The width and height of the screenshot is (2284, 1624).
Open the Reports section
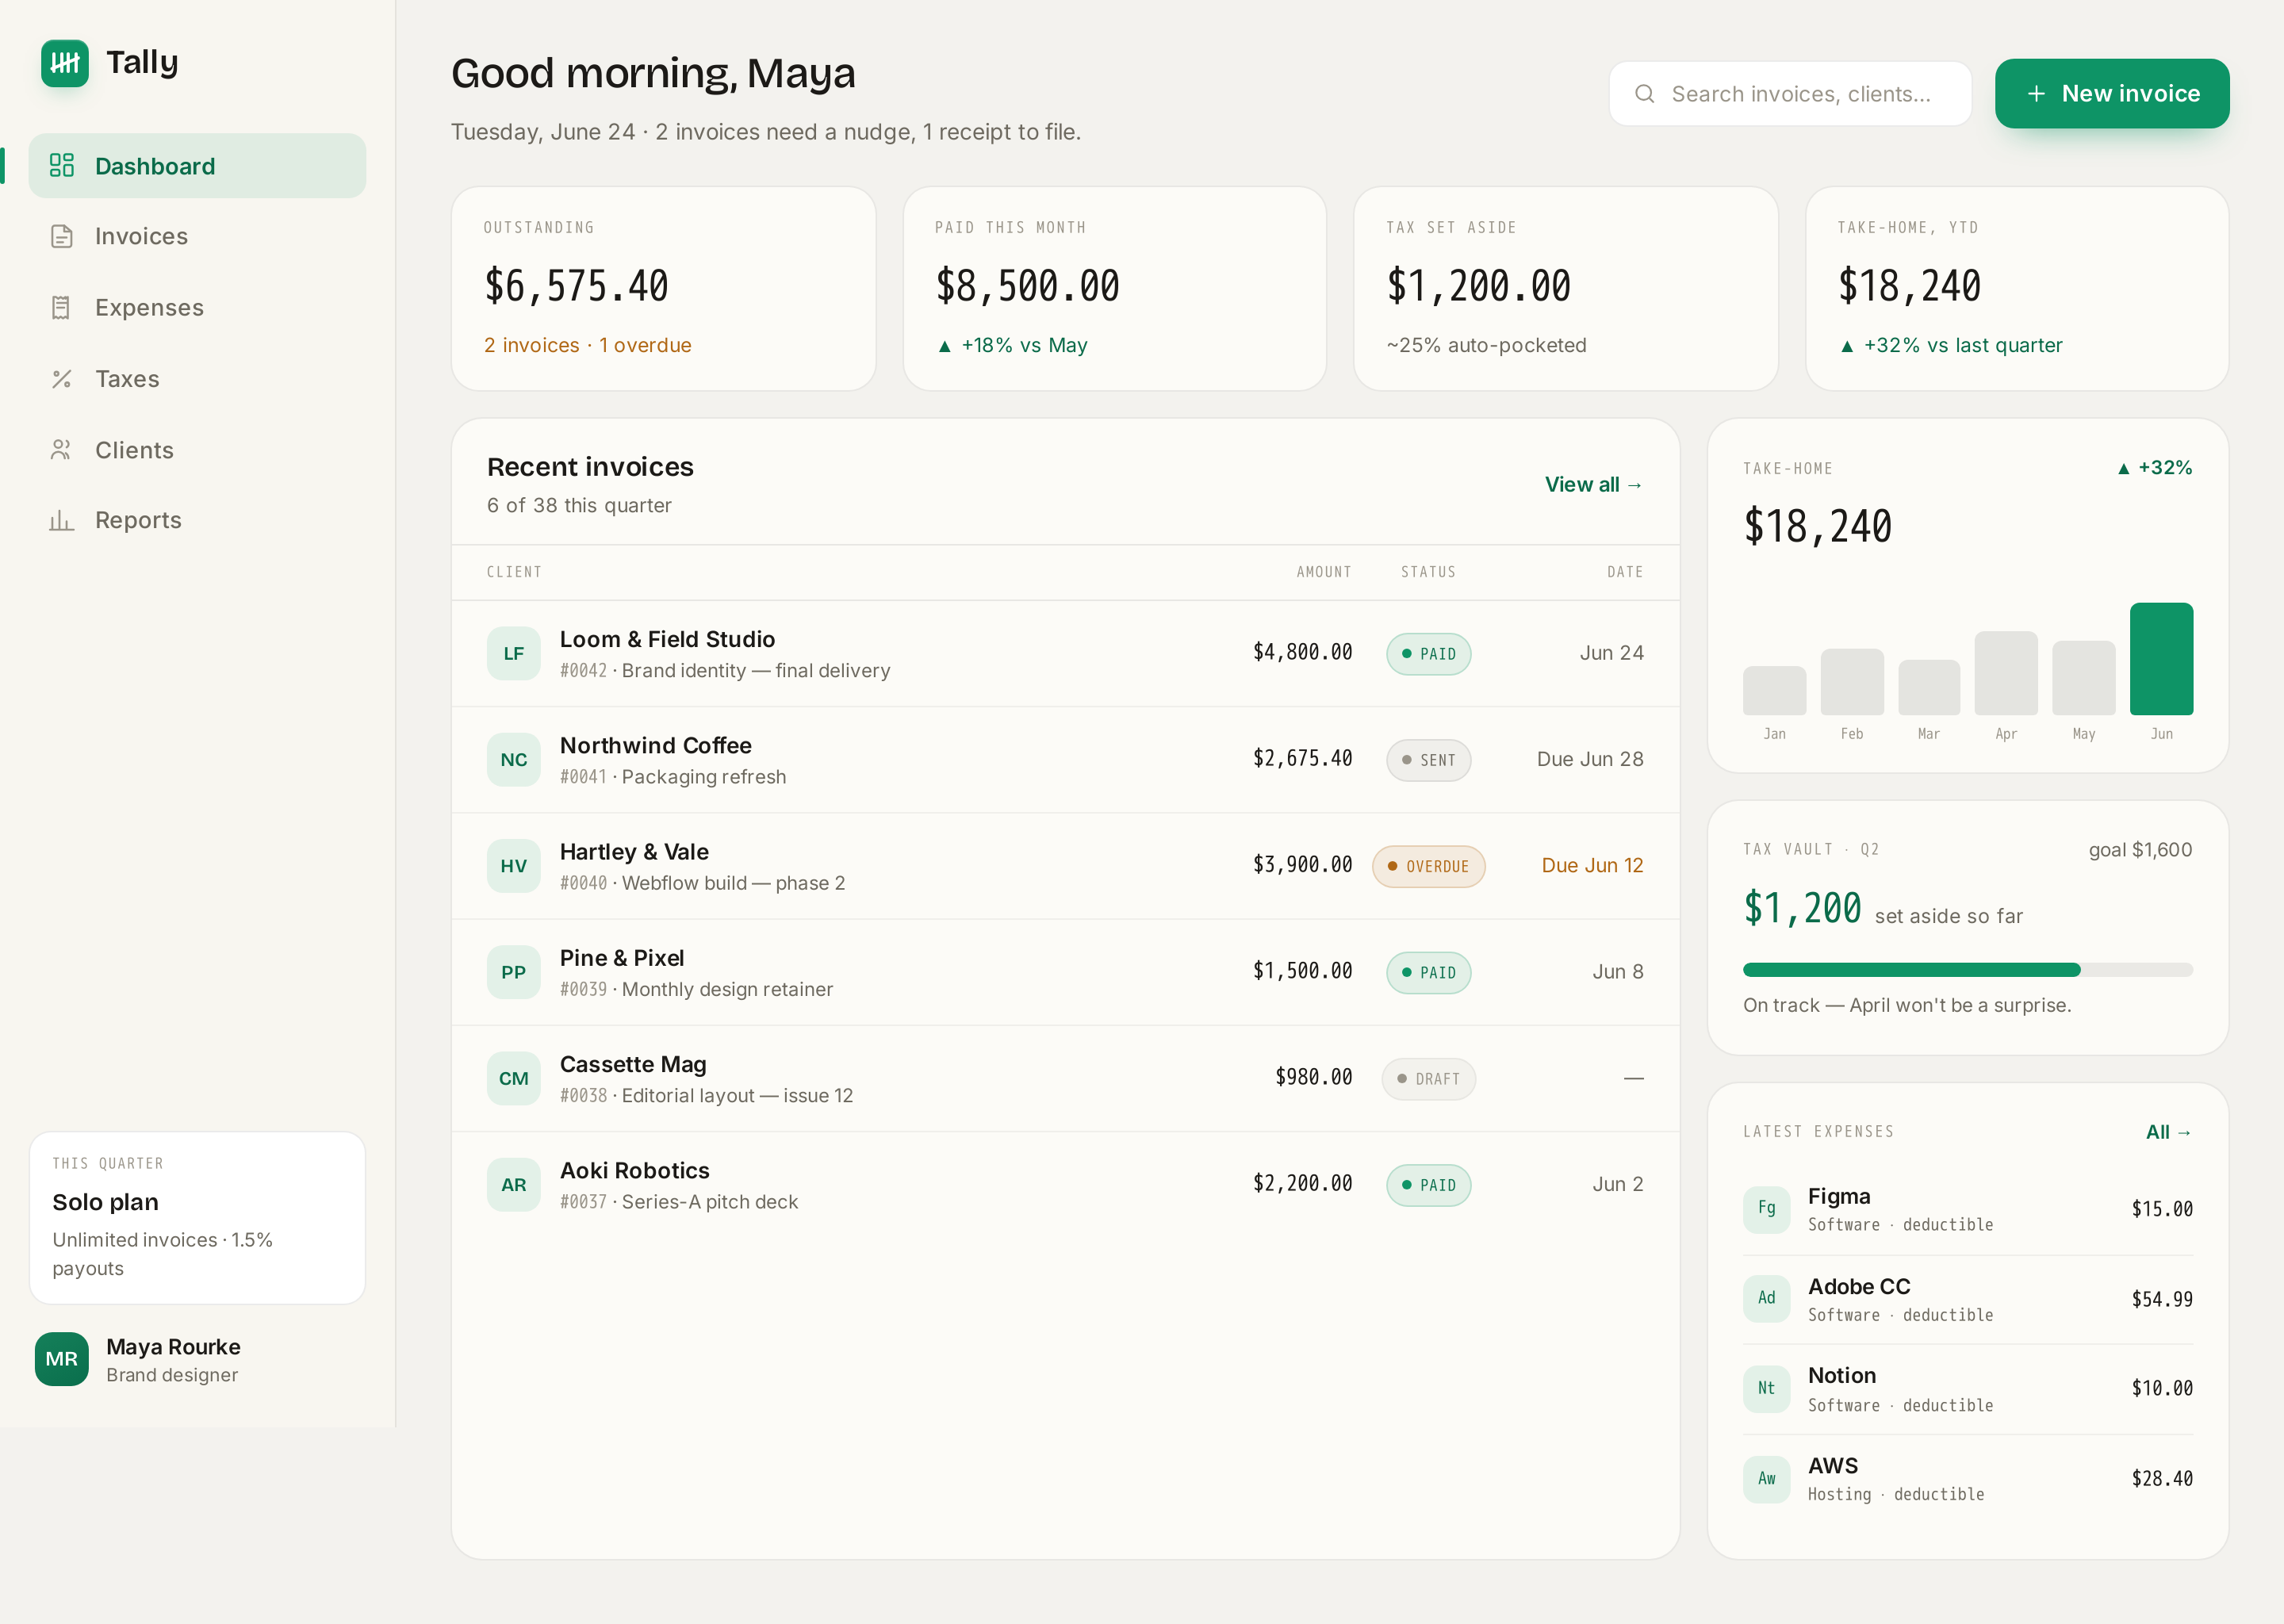[x=197, y=520]
